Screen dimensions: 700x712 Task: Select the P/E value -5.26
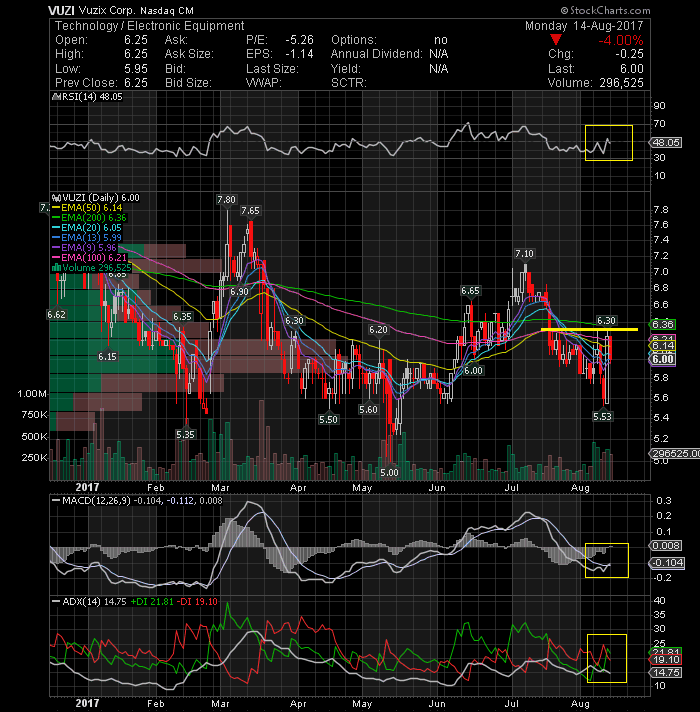(x=299, y=40)
